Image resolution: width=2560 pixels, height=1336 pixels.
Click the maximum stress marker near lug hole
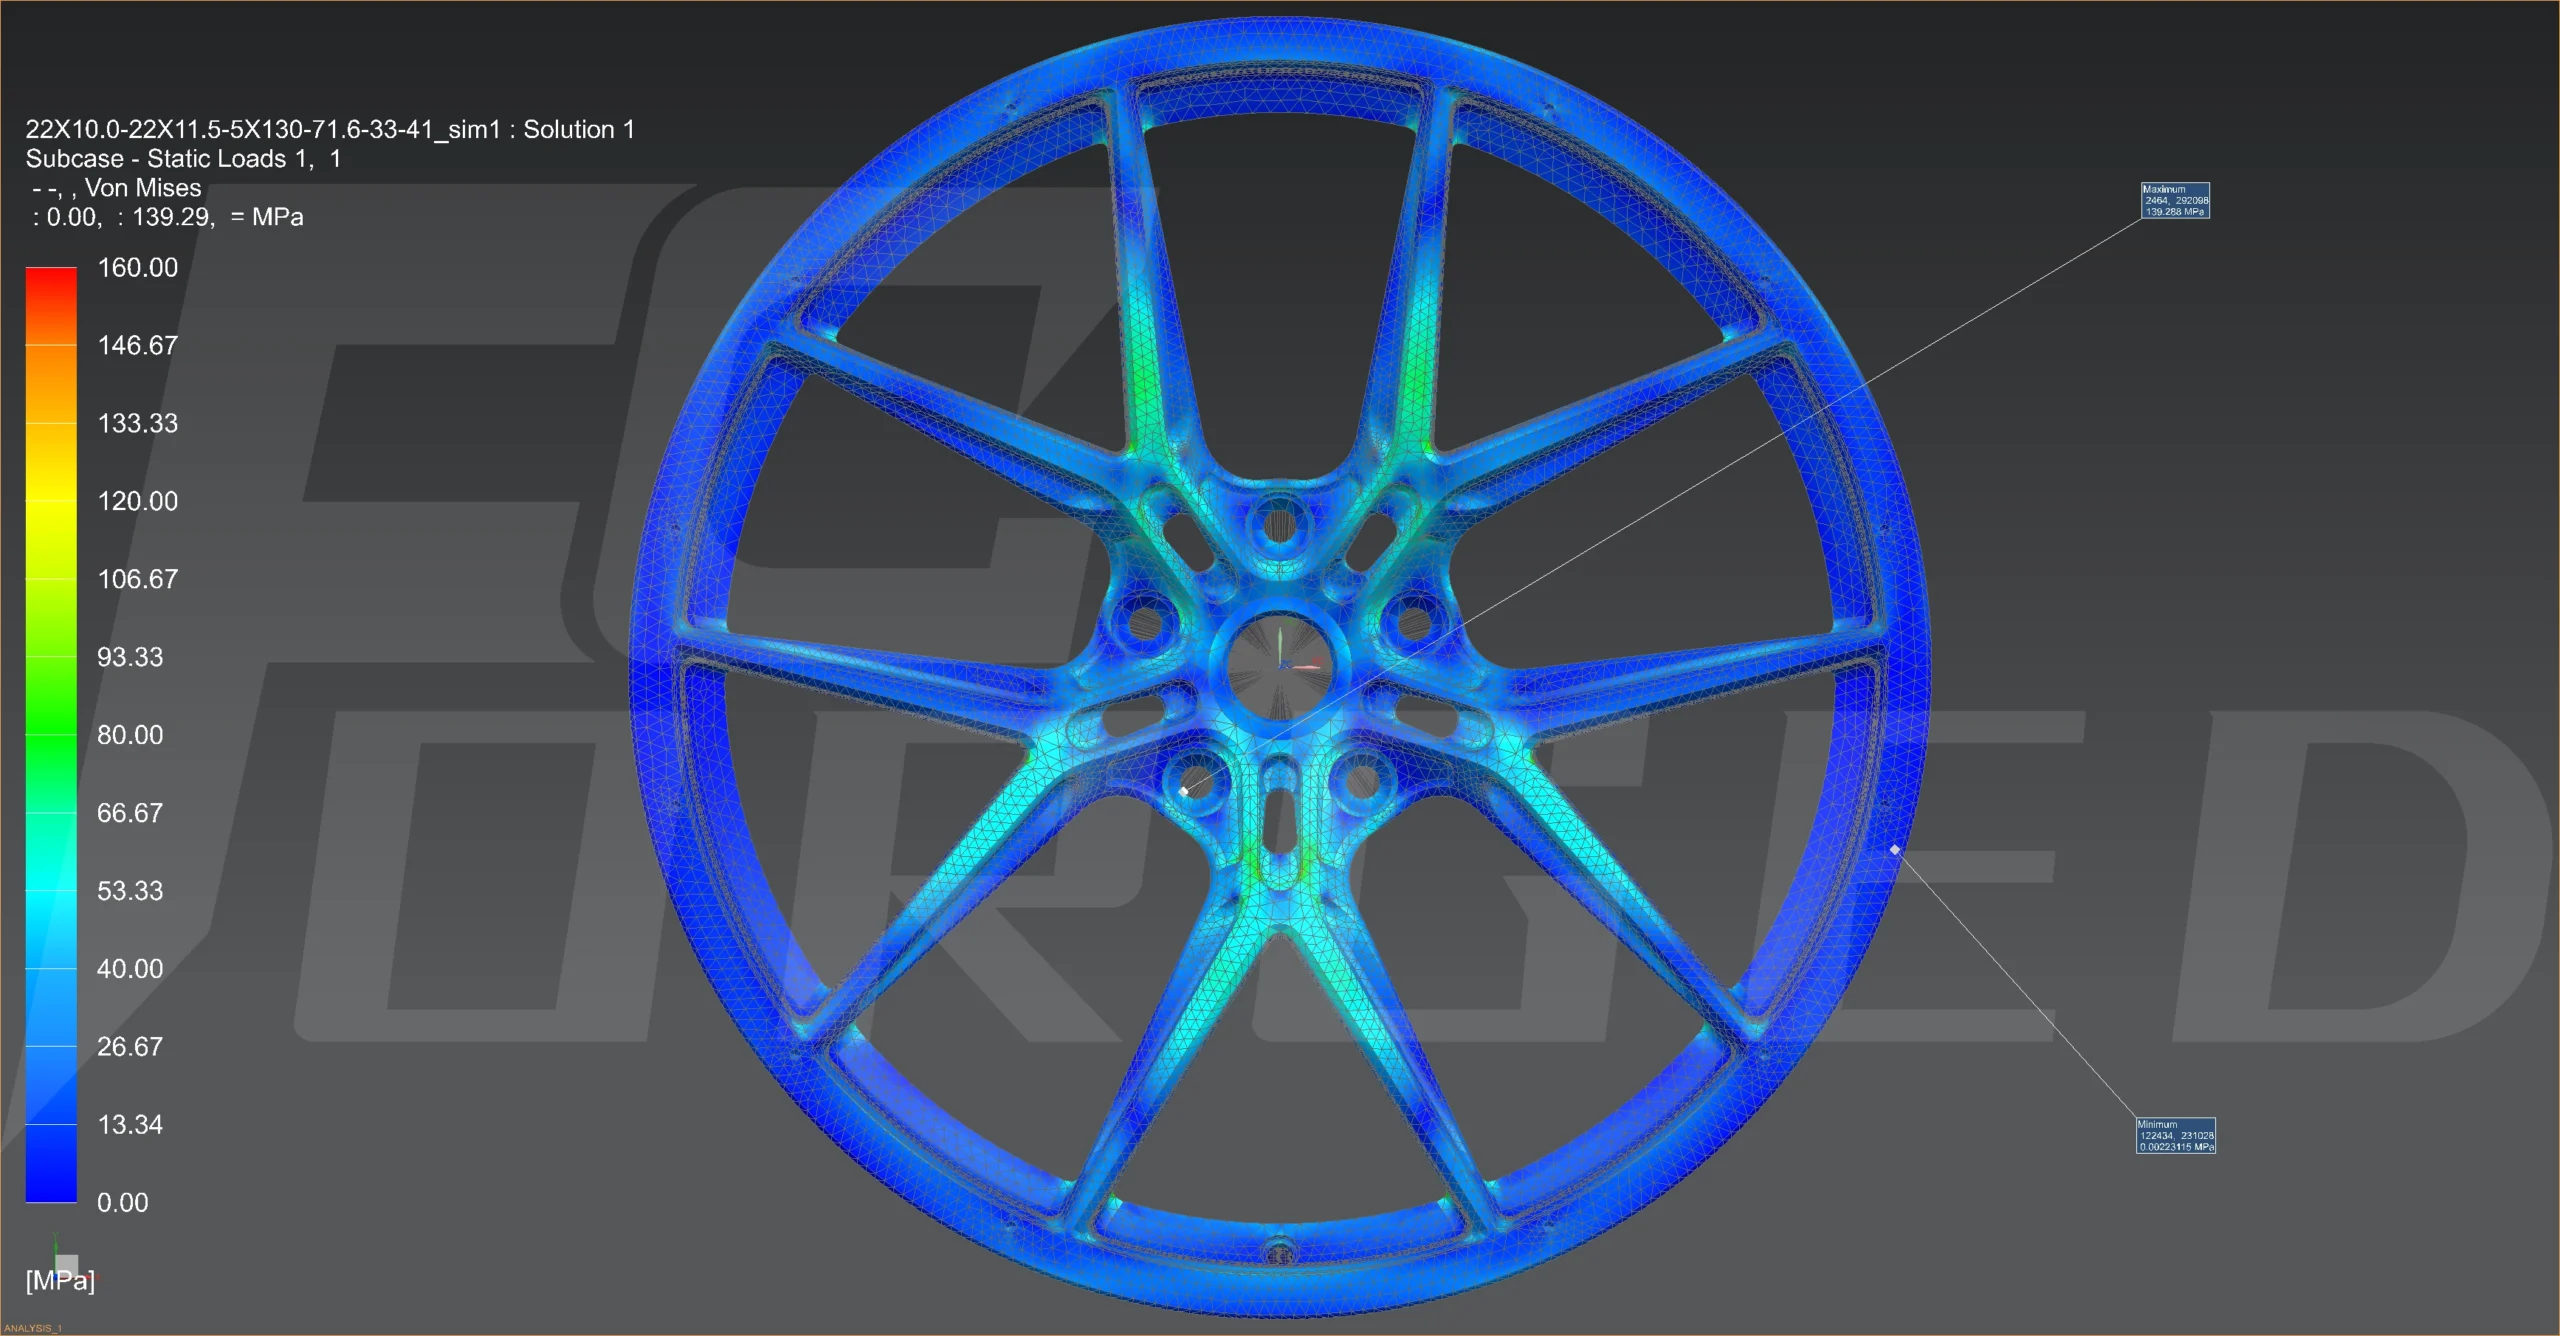pos(1184,791)
